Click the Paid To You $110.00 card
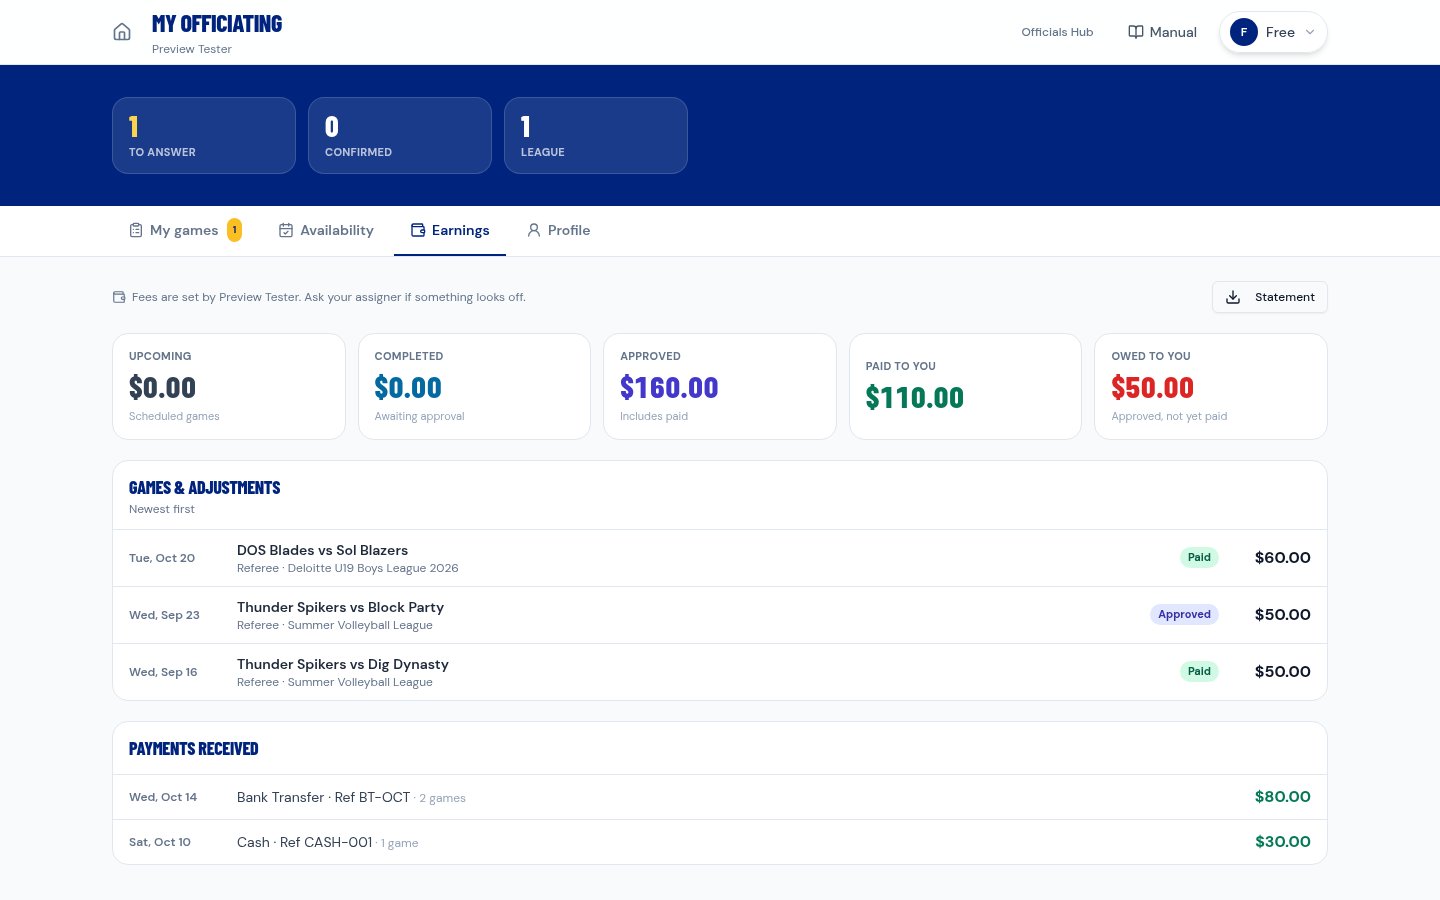The width and height of the screenshot is (1440, 900). coord(965,386)
